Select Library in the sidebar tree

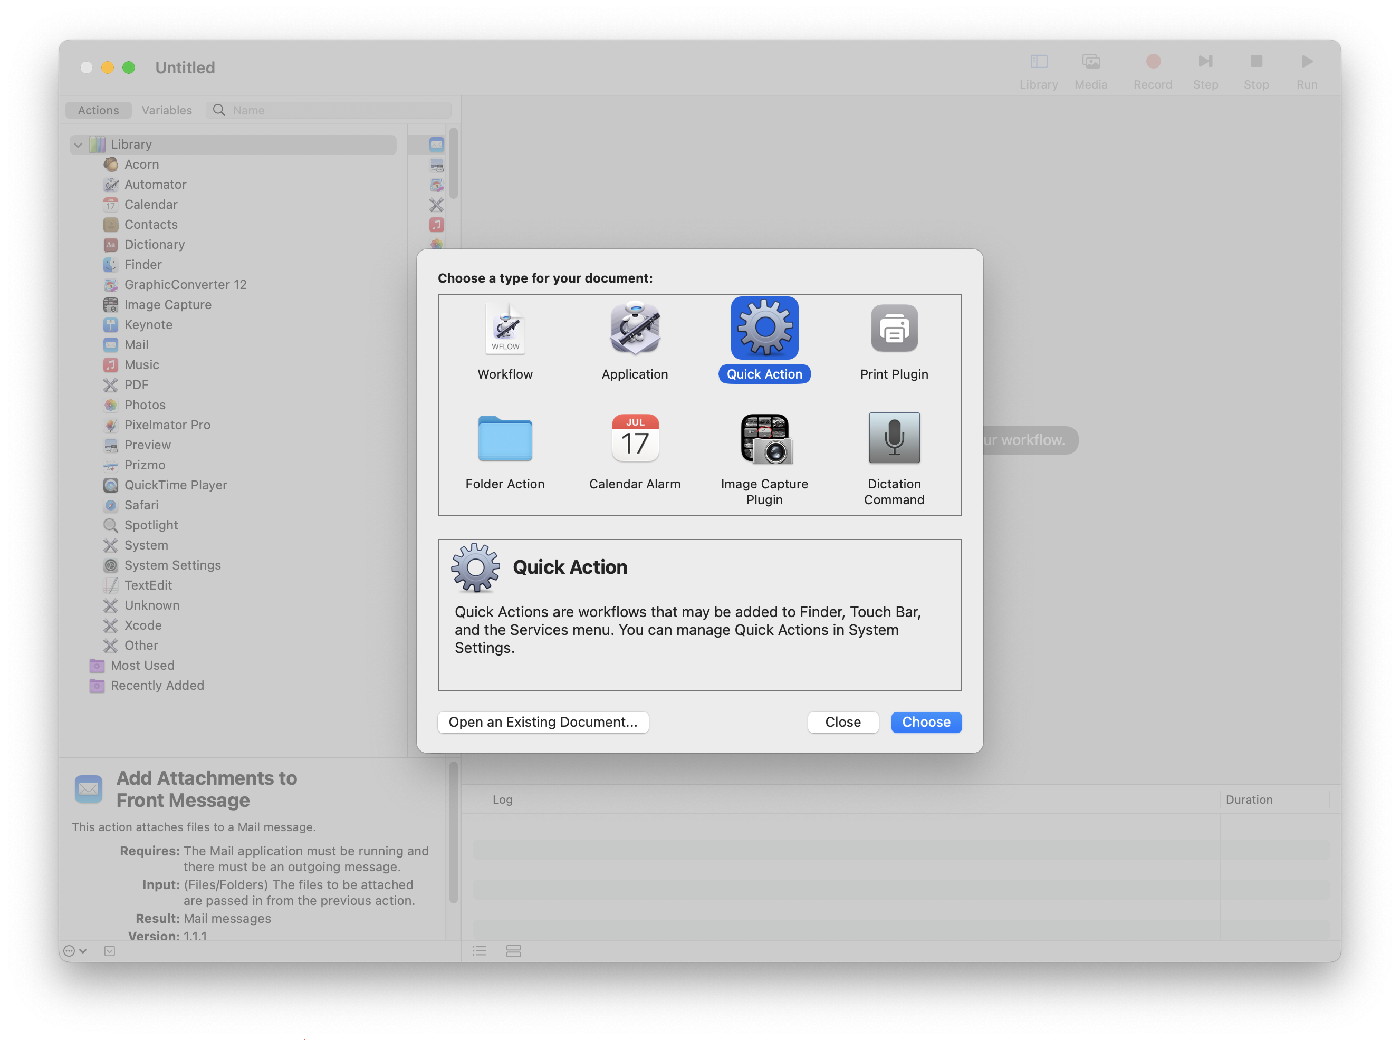pyautogui.click(x=234, y=145)
